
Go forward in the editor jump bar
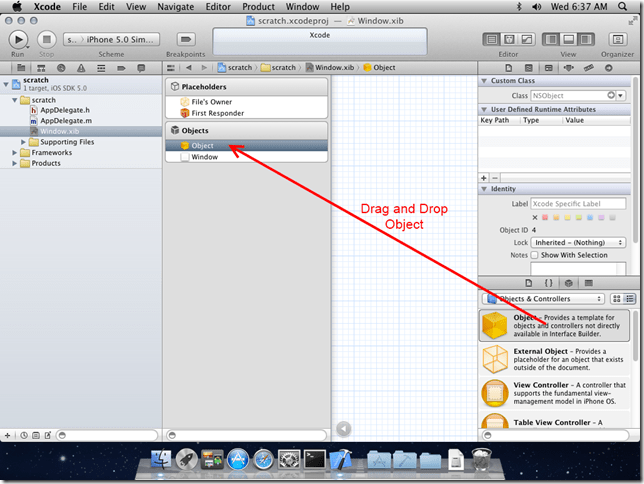(x=204, y=68)
